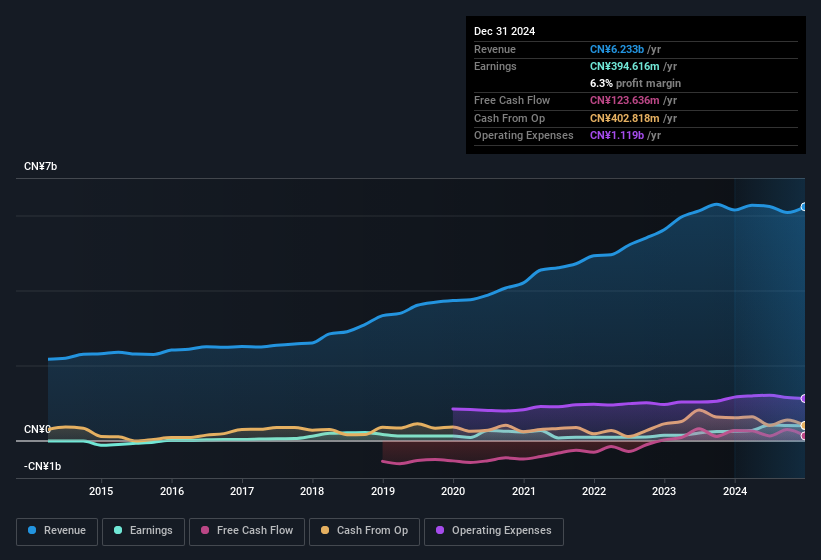The height and width of the screenshot is (560, 821).
Task: Click the CN¥123.636m free cash flow value
Action: 625,100
